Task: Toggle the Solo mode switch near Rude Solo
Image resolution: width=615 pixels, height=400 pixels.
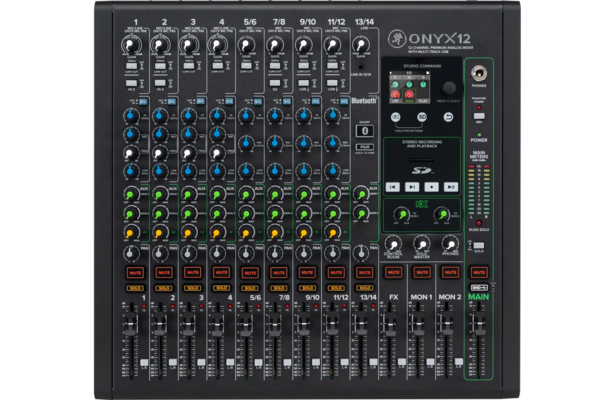Action: click(479, 245)
